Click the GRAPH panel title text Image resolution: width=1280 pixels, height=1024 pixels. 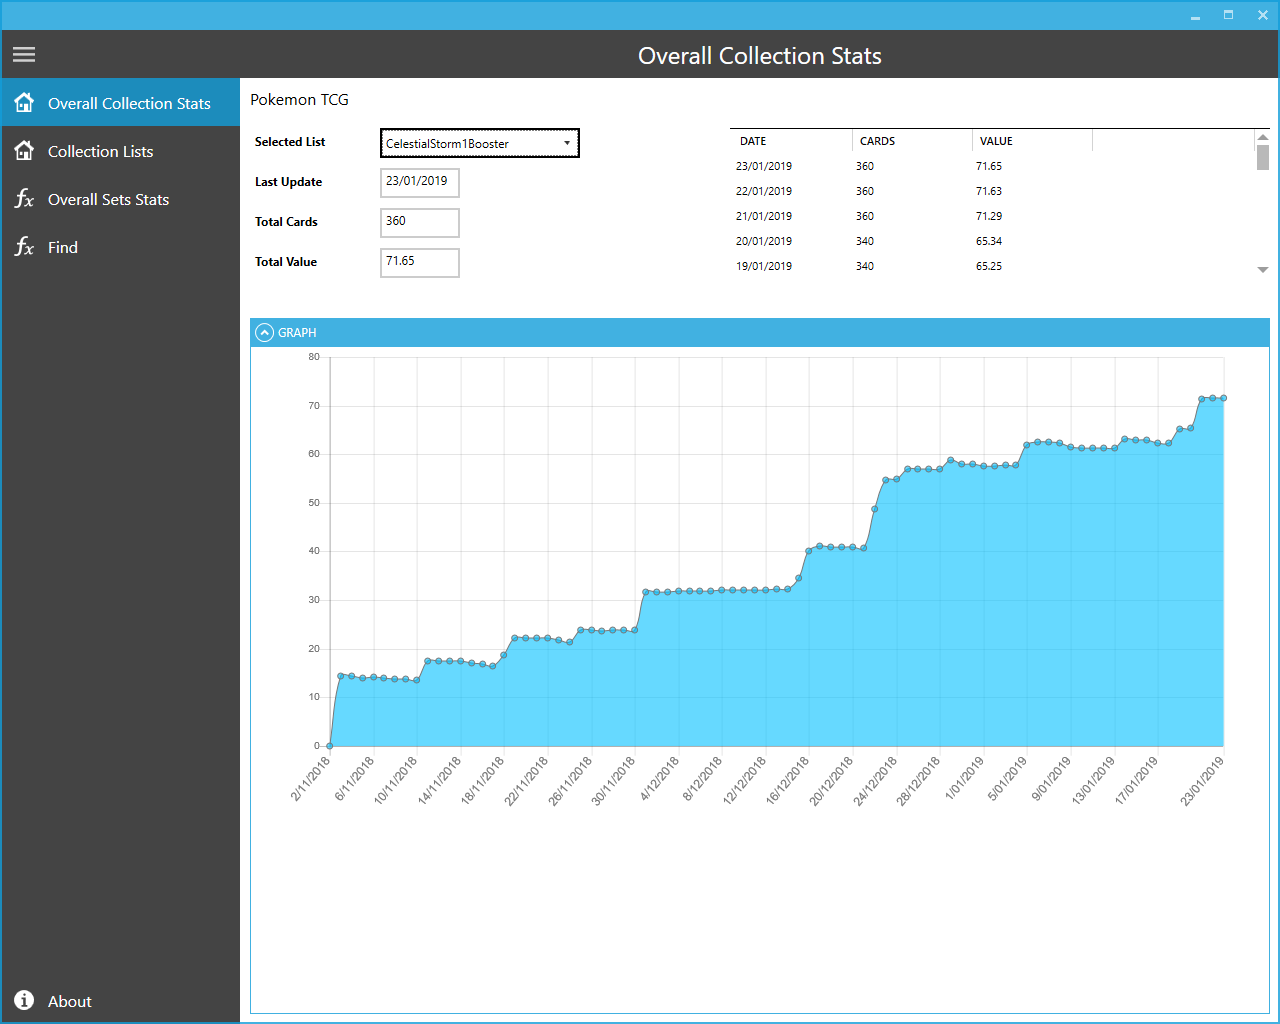coord(297,333)
